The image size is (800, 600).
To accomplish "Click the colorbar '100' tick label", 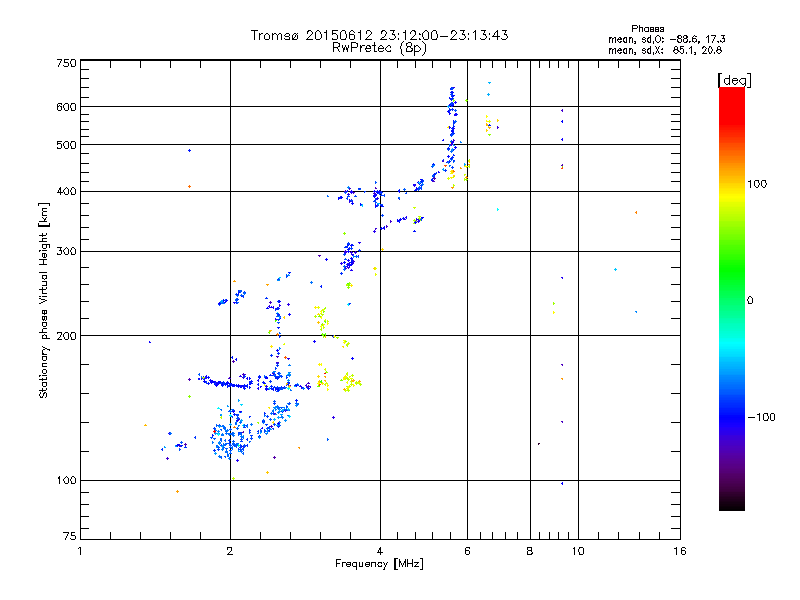I will coord(757,184).
